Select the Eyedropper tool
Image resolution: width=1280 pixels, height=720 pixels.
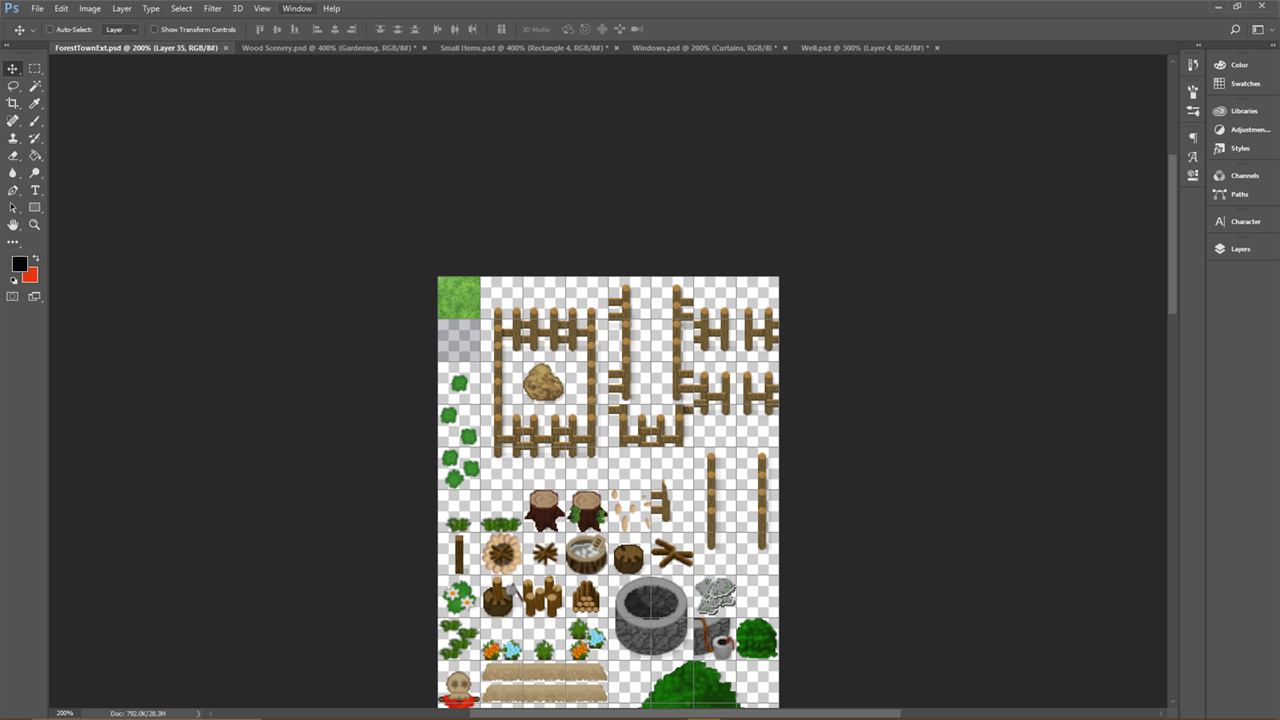(35, 103)
